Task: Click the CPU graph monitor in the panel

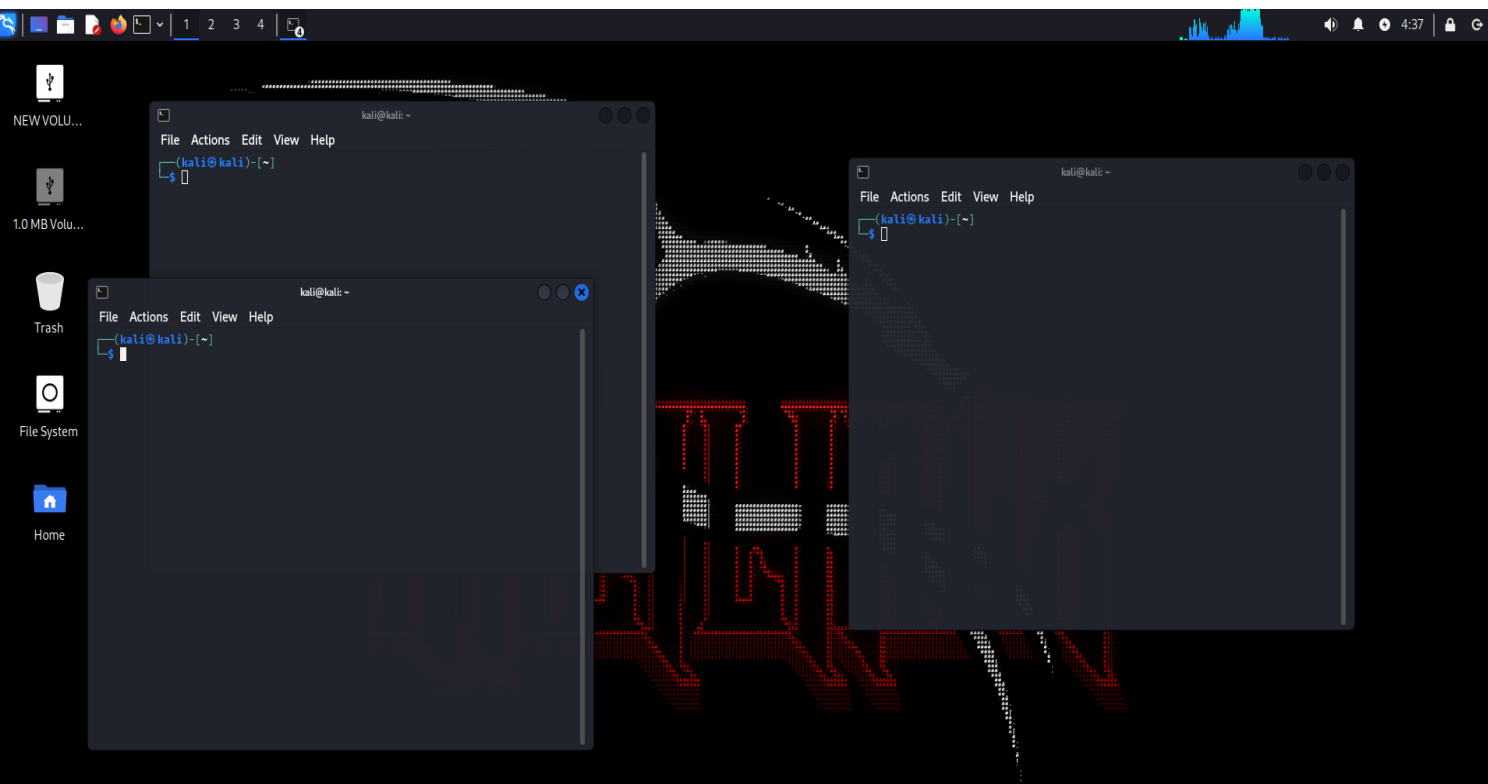Action: click(x=1234, y=25)
